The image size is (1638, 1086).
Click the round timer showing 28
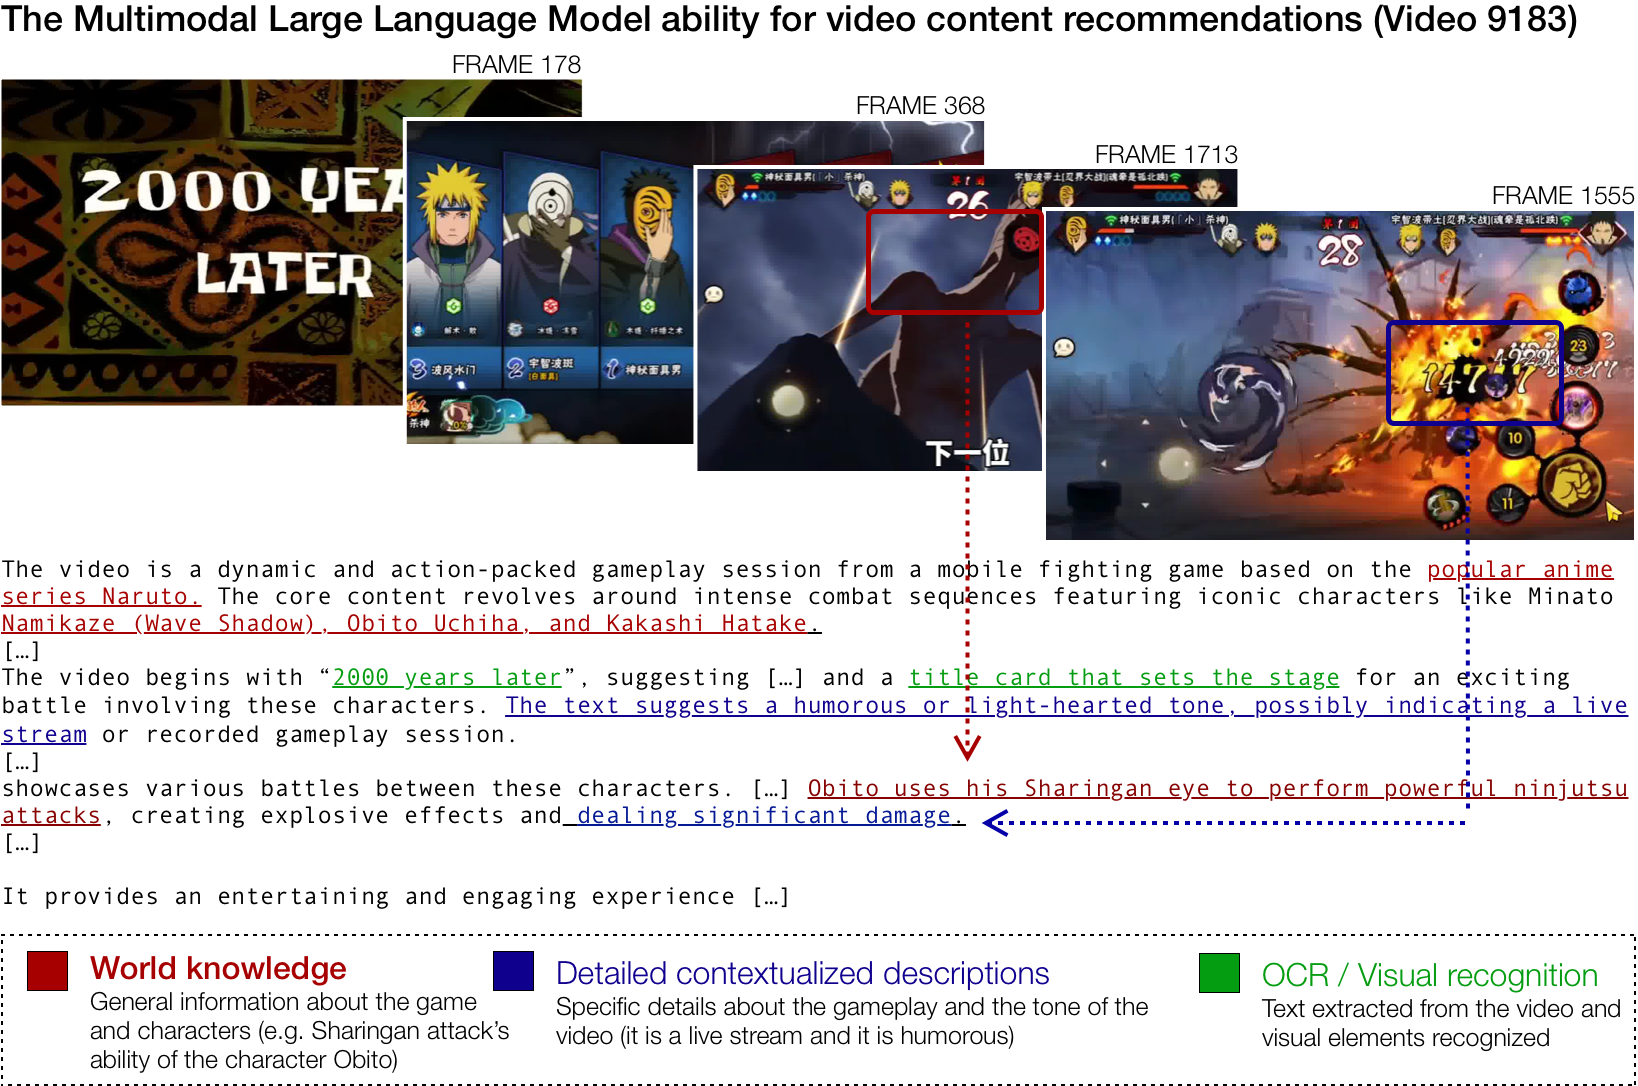[x=1339, y=250]
